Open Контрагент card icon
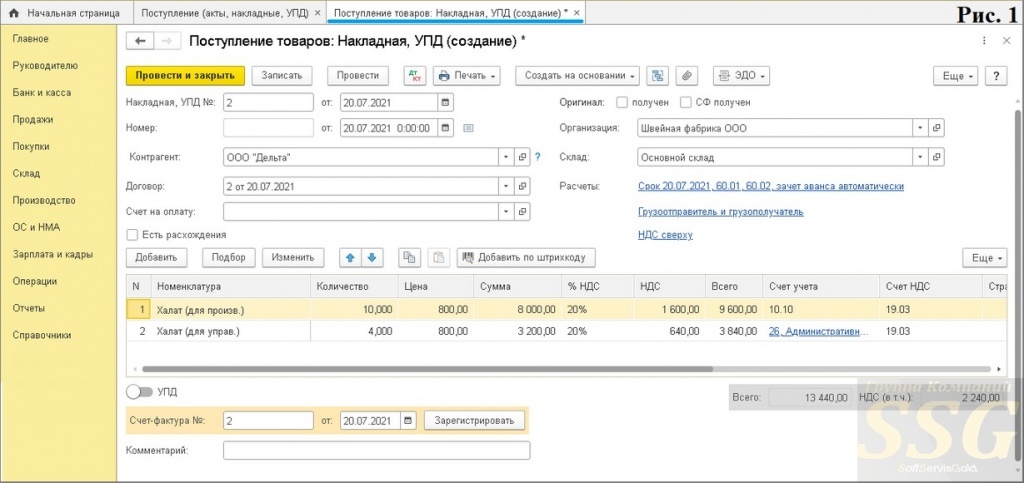The width and height of the screenshot is (1024, 483). click(522, 157)
